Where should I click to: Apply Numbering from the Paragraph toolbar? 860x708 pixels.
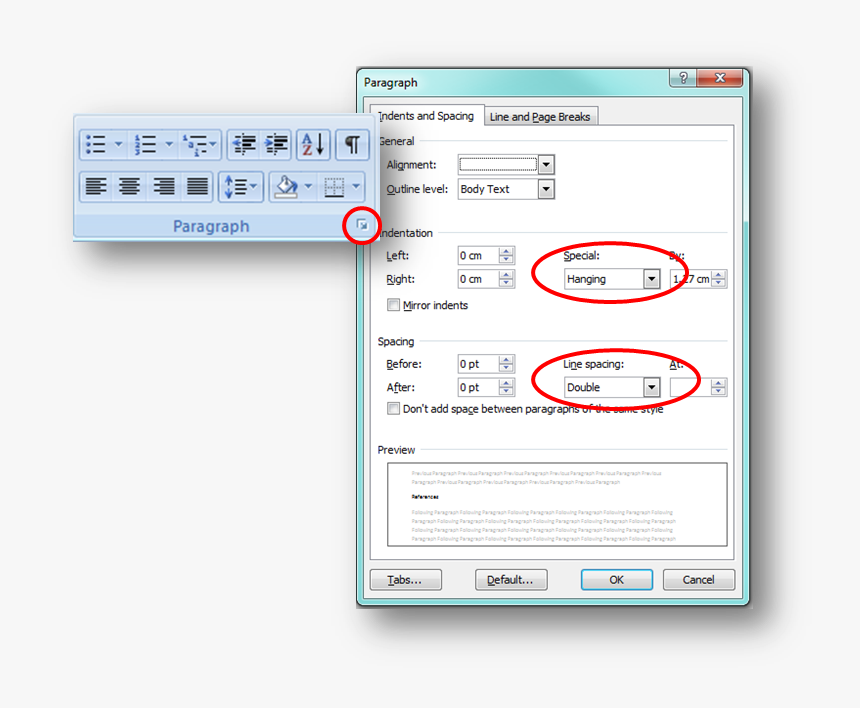(146, 145)
